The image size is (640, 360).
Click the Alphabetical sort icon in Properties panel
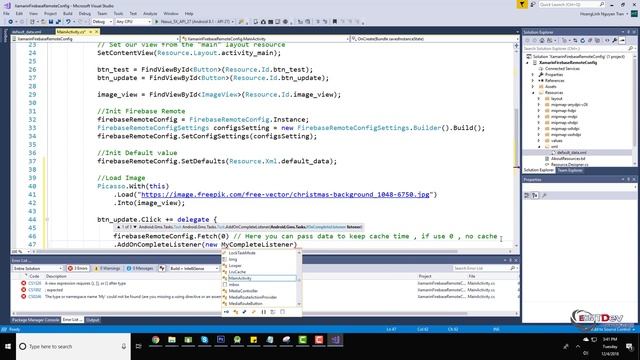pos(535,196)
